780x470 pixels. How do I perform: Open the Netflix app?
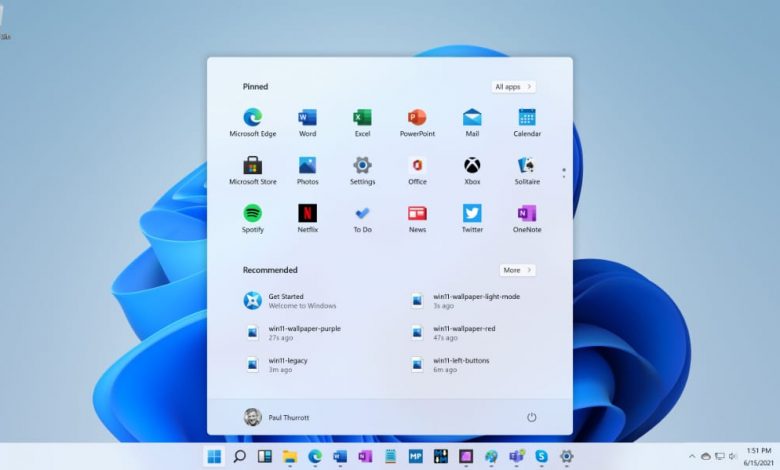tap(307, 218)
